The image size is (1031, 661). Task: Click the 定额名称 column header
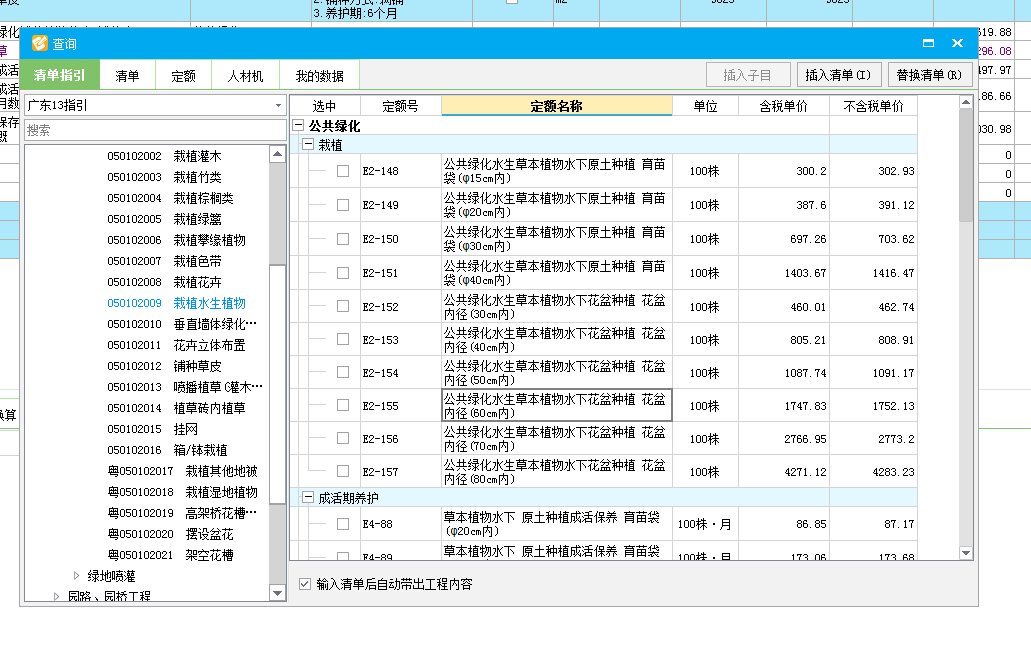tap(556, 106)
